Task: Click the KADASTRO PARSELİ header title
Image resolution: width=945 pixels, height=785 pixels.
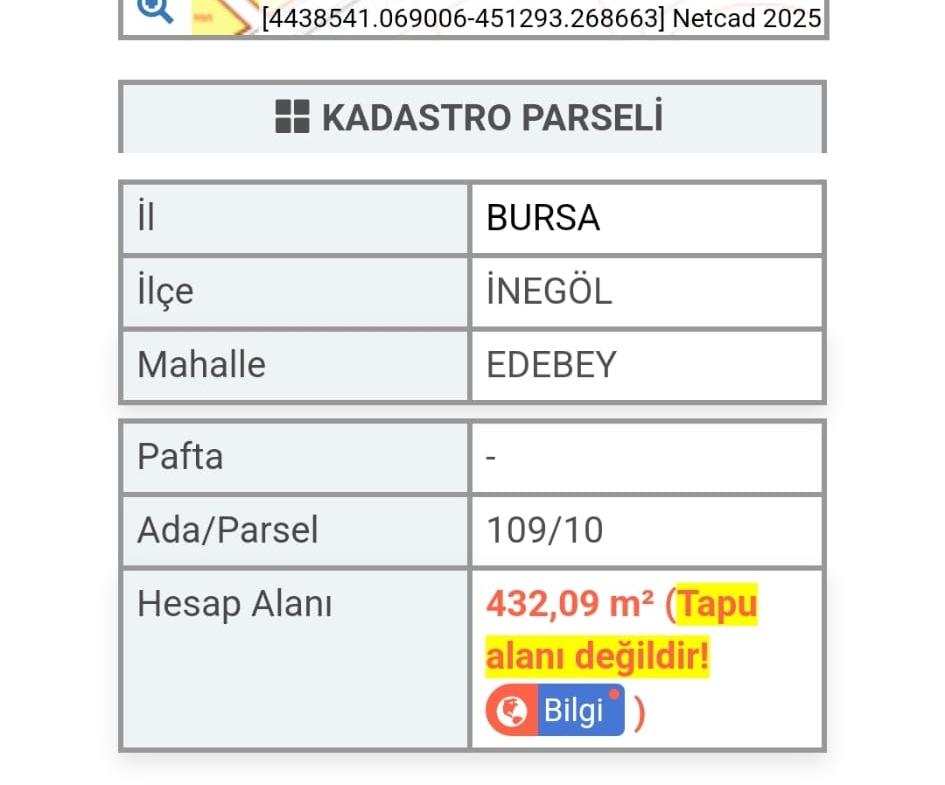Action: point(492,117)
